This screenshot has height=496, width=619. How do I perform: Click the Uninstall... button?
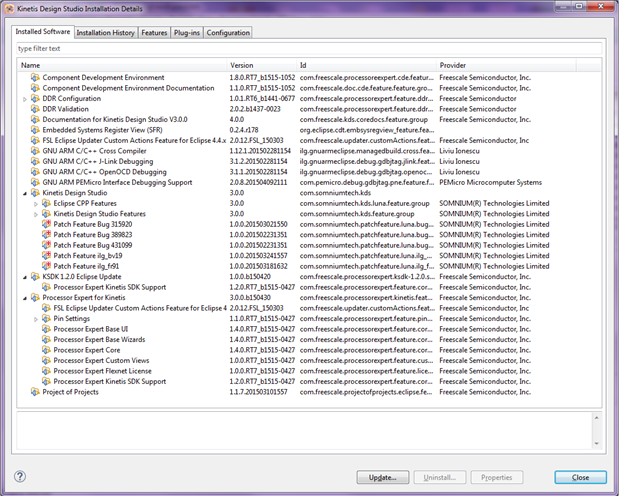pyautogui.click(x=440, y=477)
